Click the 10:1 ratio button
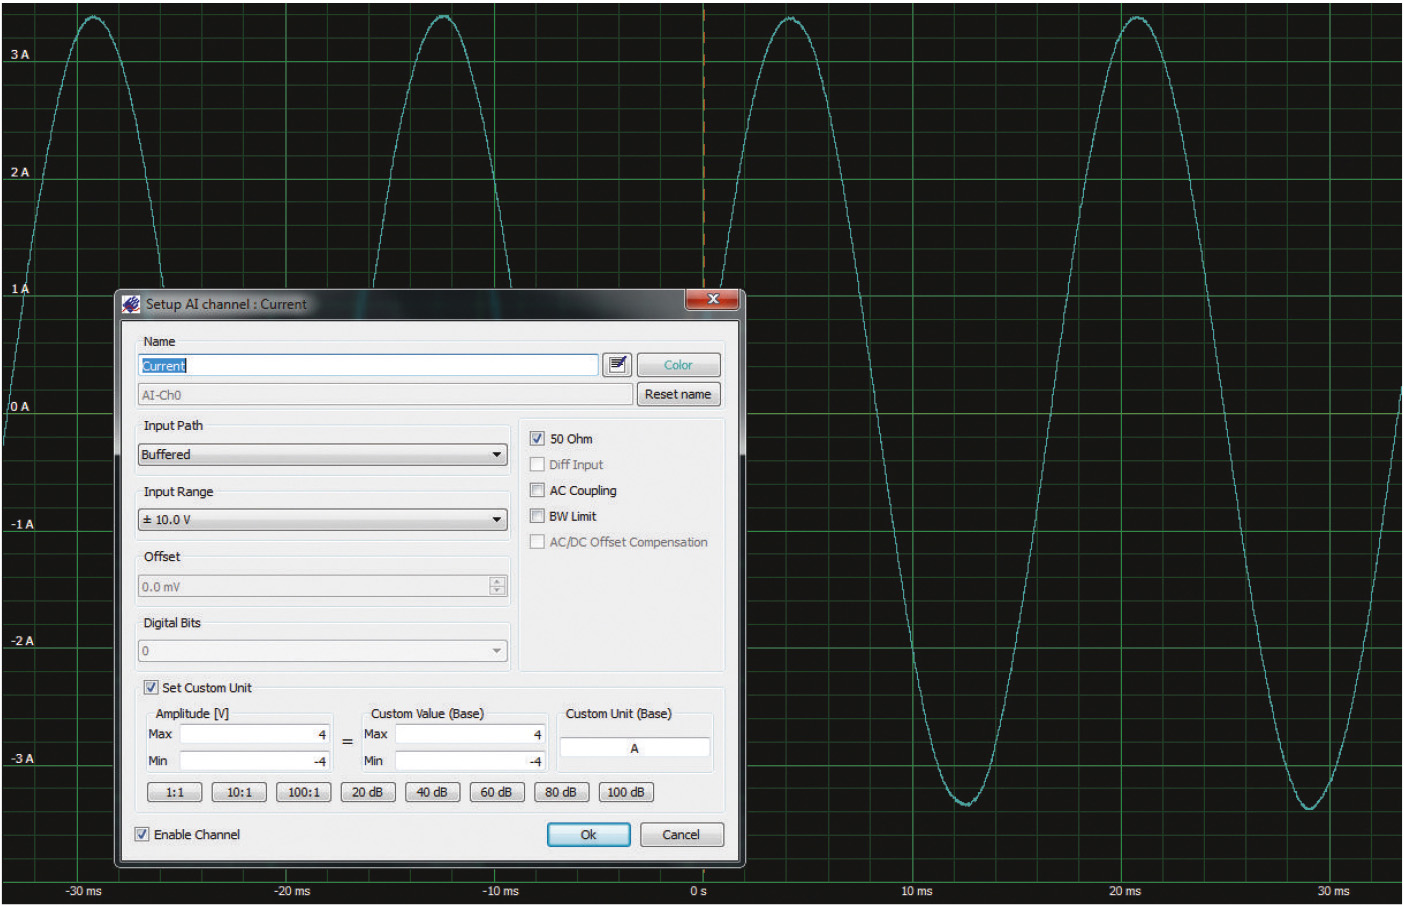1404x907 pixels. click(239, 792)
